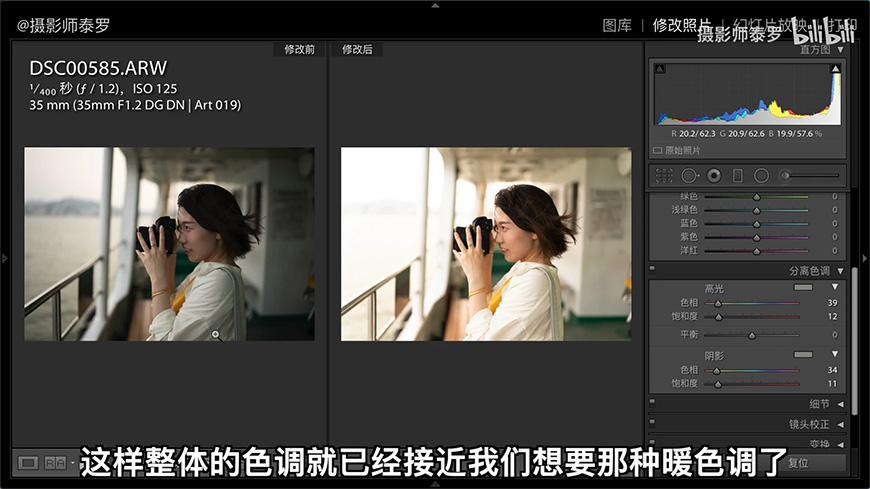Switch to the 图库 module

tap(617, 26)
